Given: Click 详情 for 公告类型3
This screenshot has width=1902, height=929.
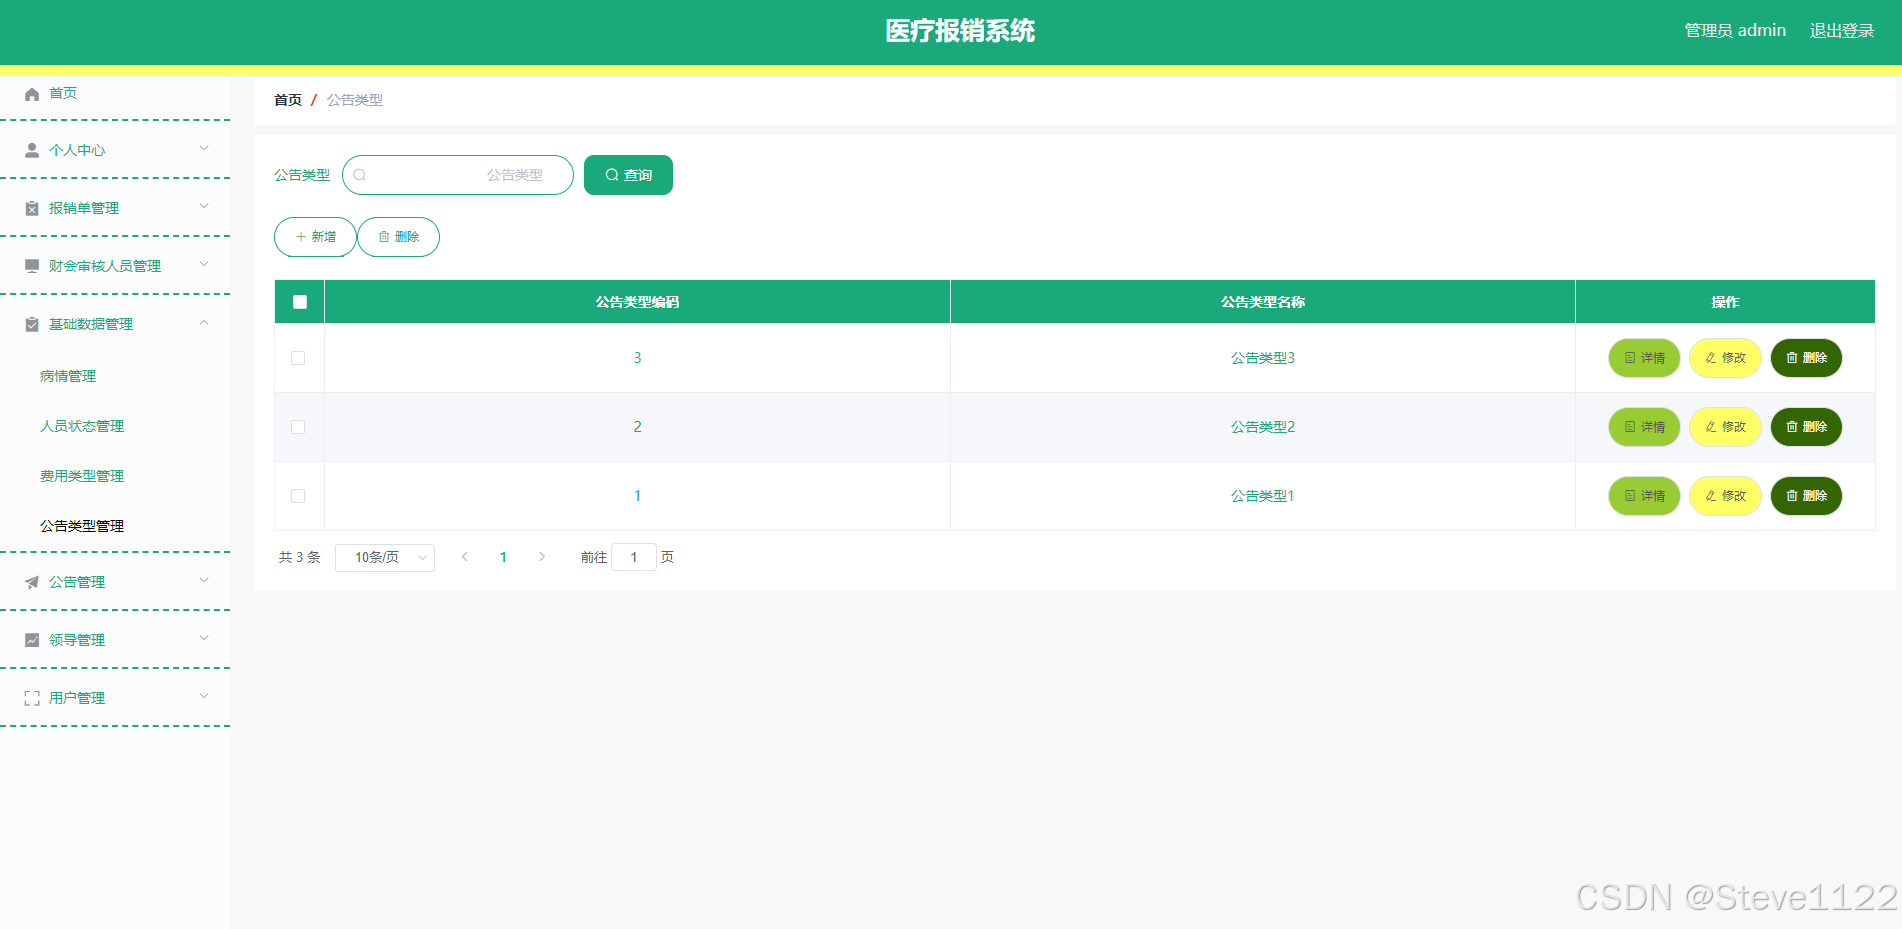Looking at the screenshot, I should pyautogui.click(x=1644, y=358).
